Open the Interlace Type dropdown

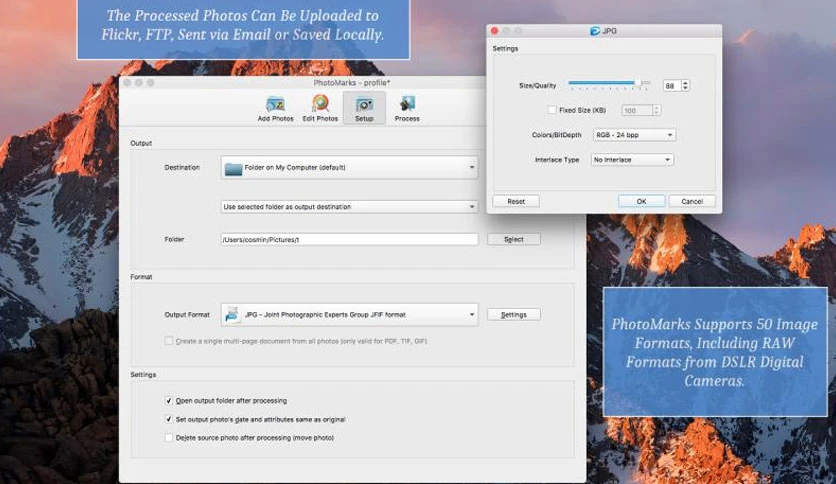point(632,159)
